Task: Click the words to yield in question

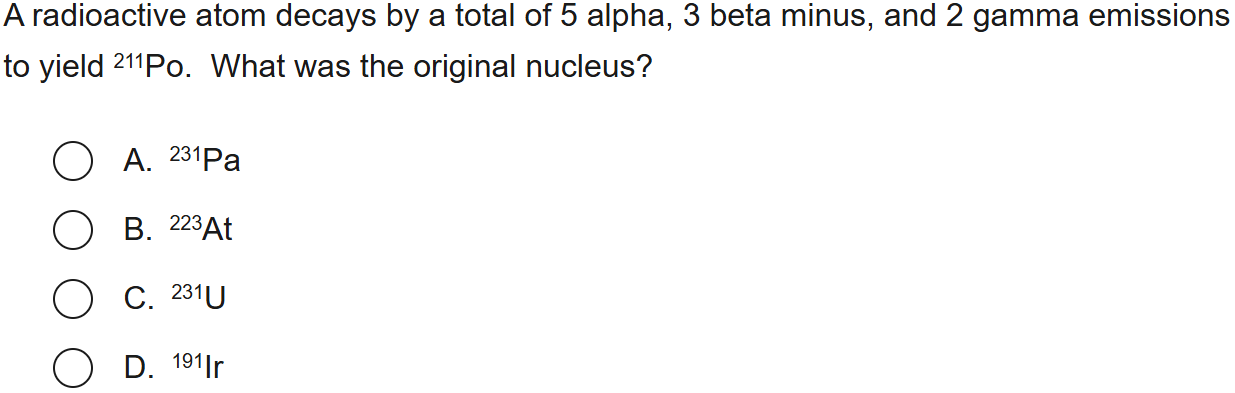Action: coord(54,68)
